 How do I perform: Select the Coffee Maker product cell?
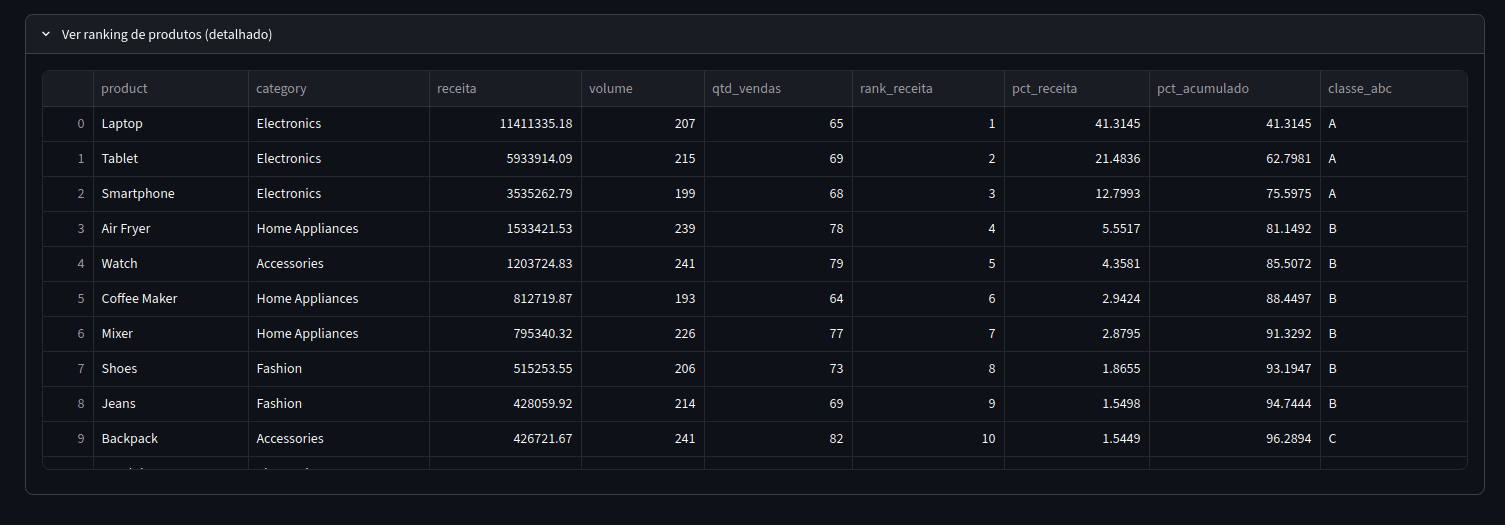click(x=171, y=299)
